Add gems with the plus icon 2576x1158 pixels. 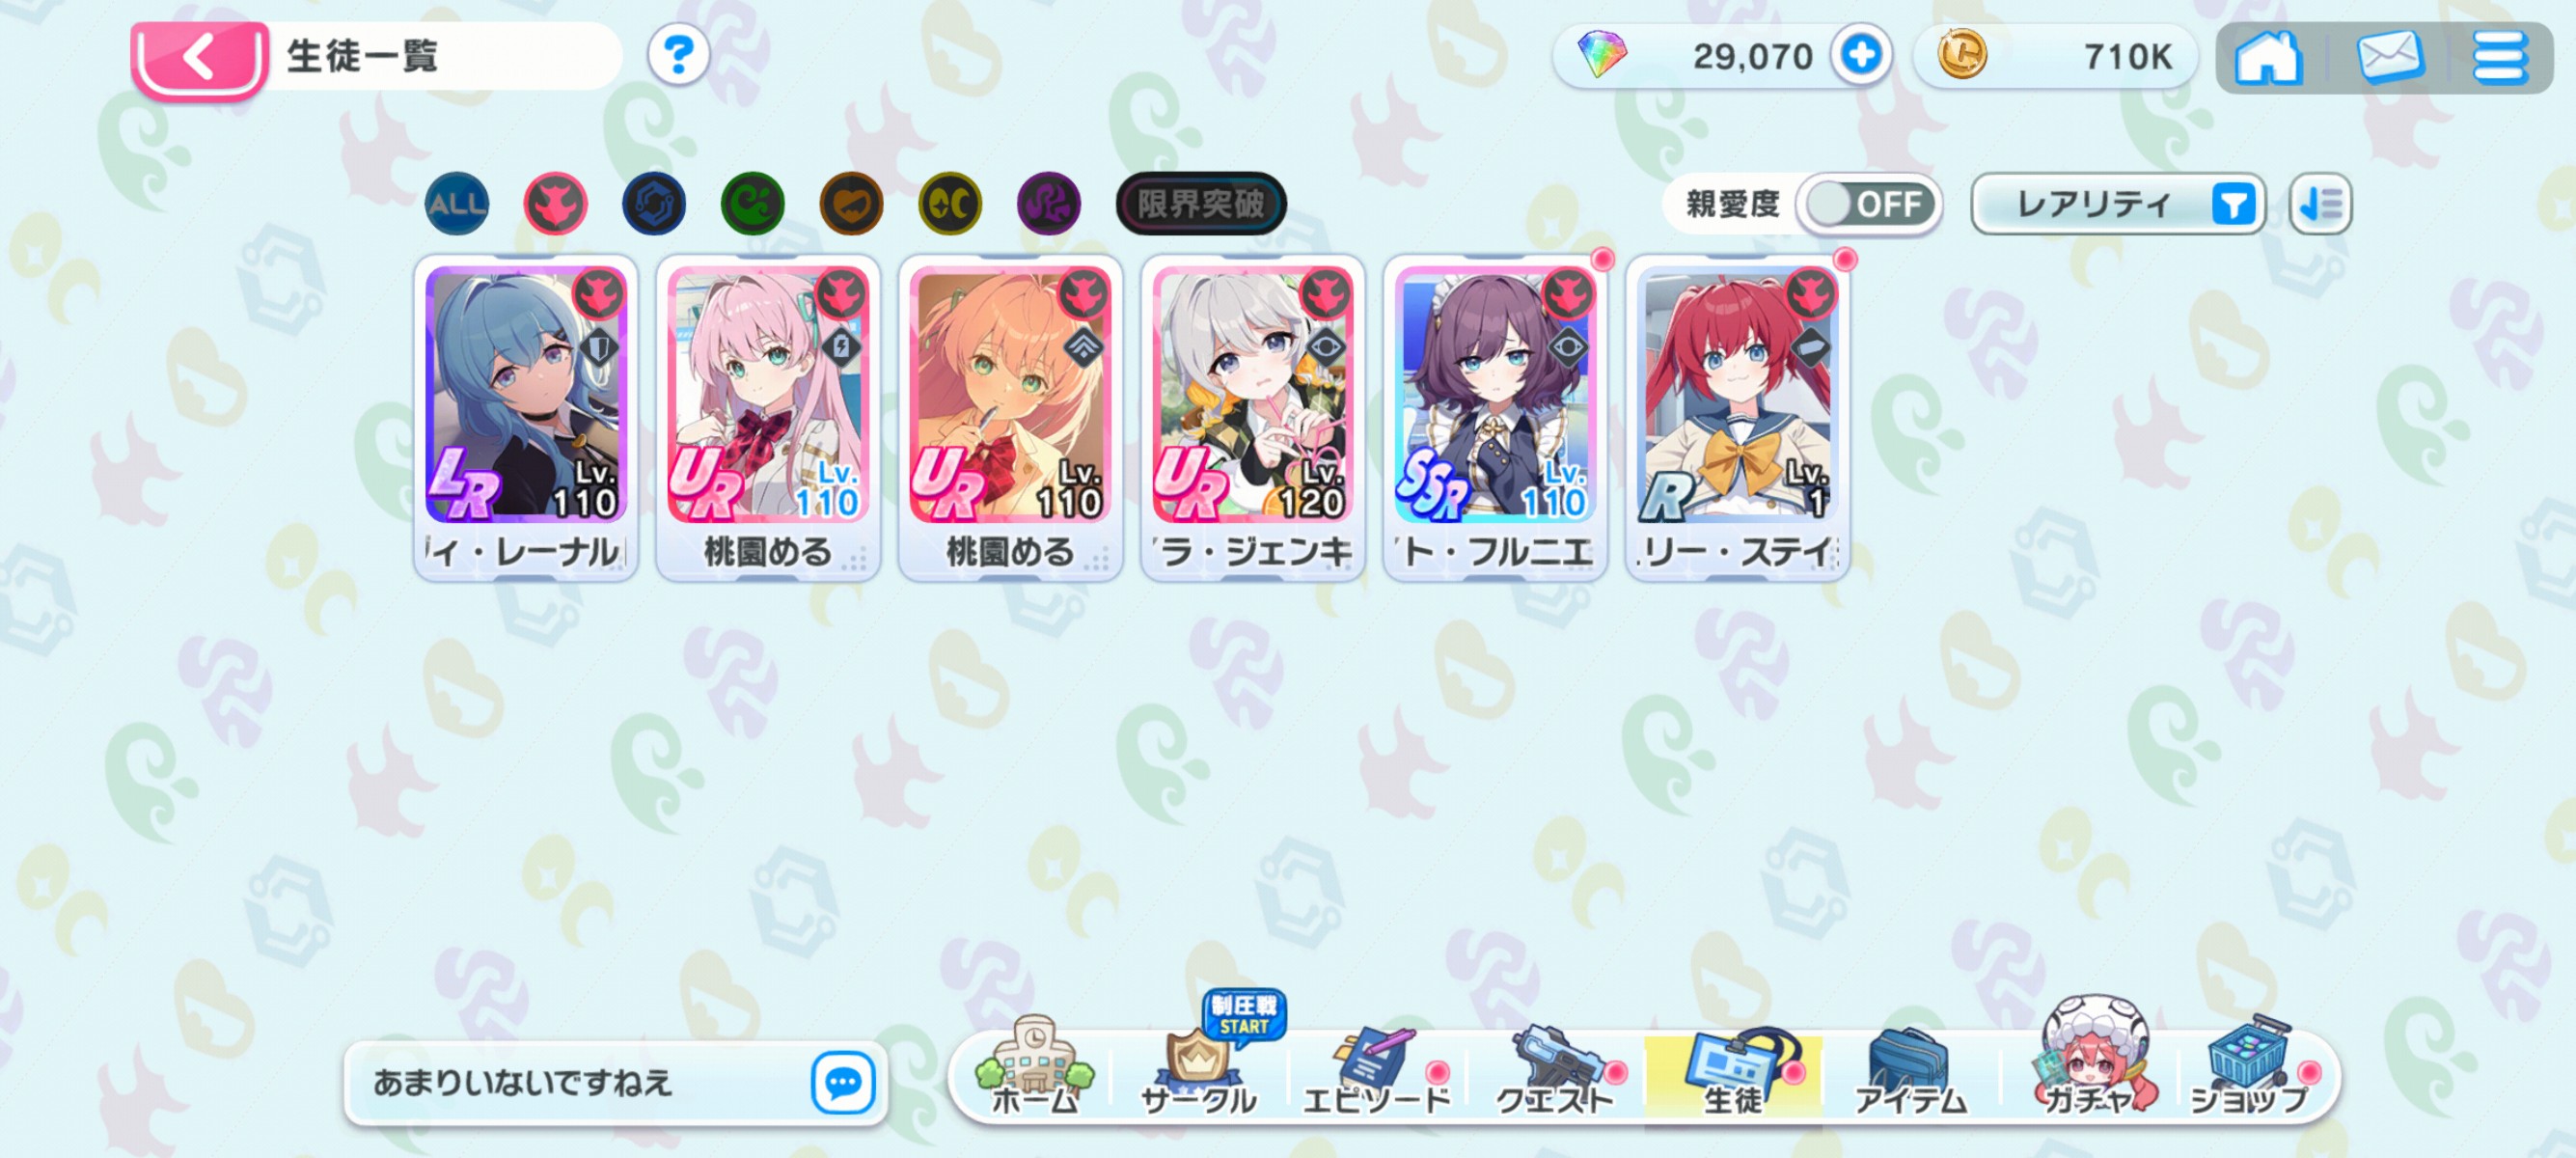(x=1860, y=56)
